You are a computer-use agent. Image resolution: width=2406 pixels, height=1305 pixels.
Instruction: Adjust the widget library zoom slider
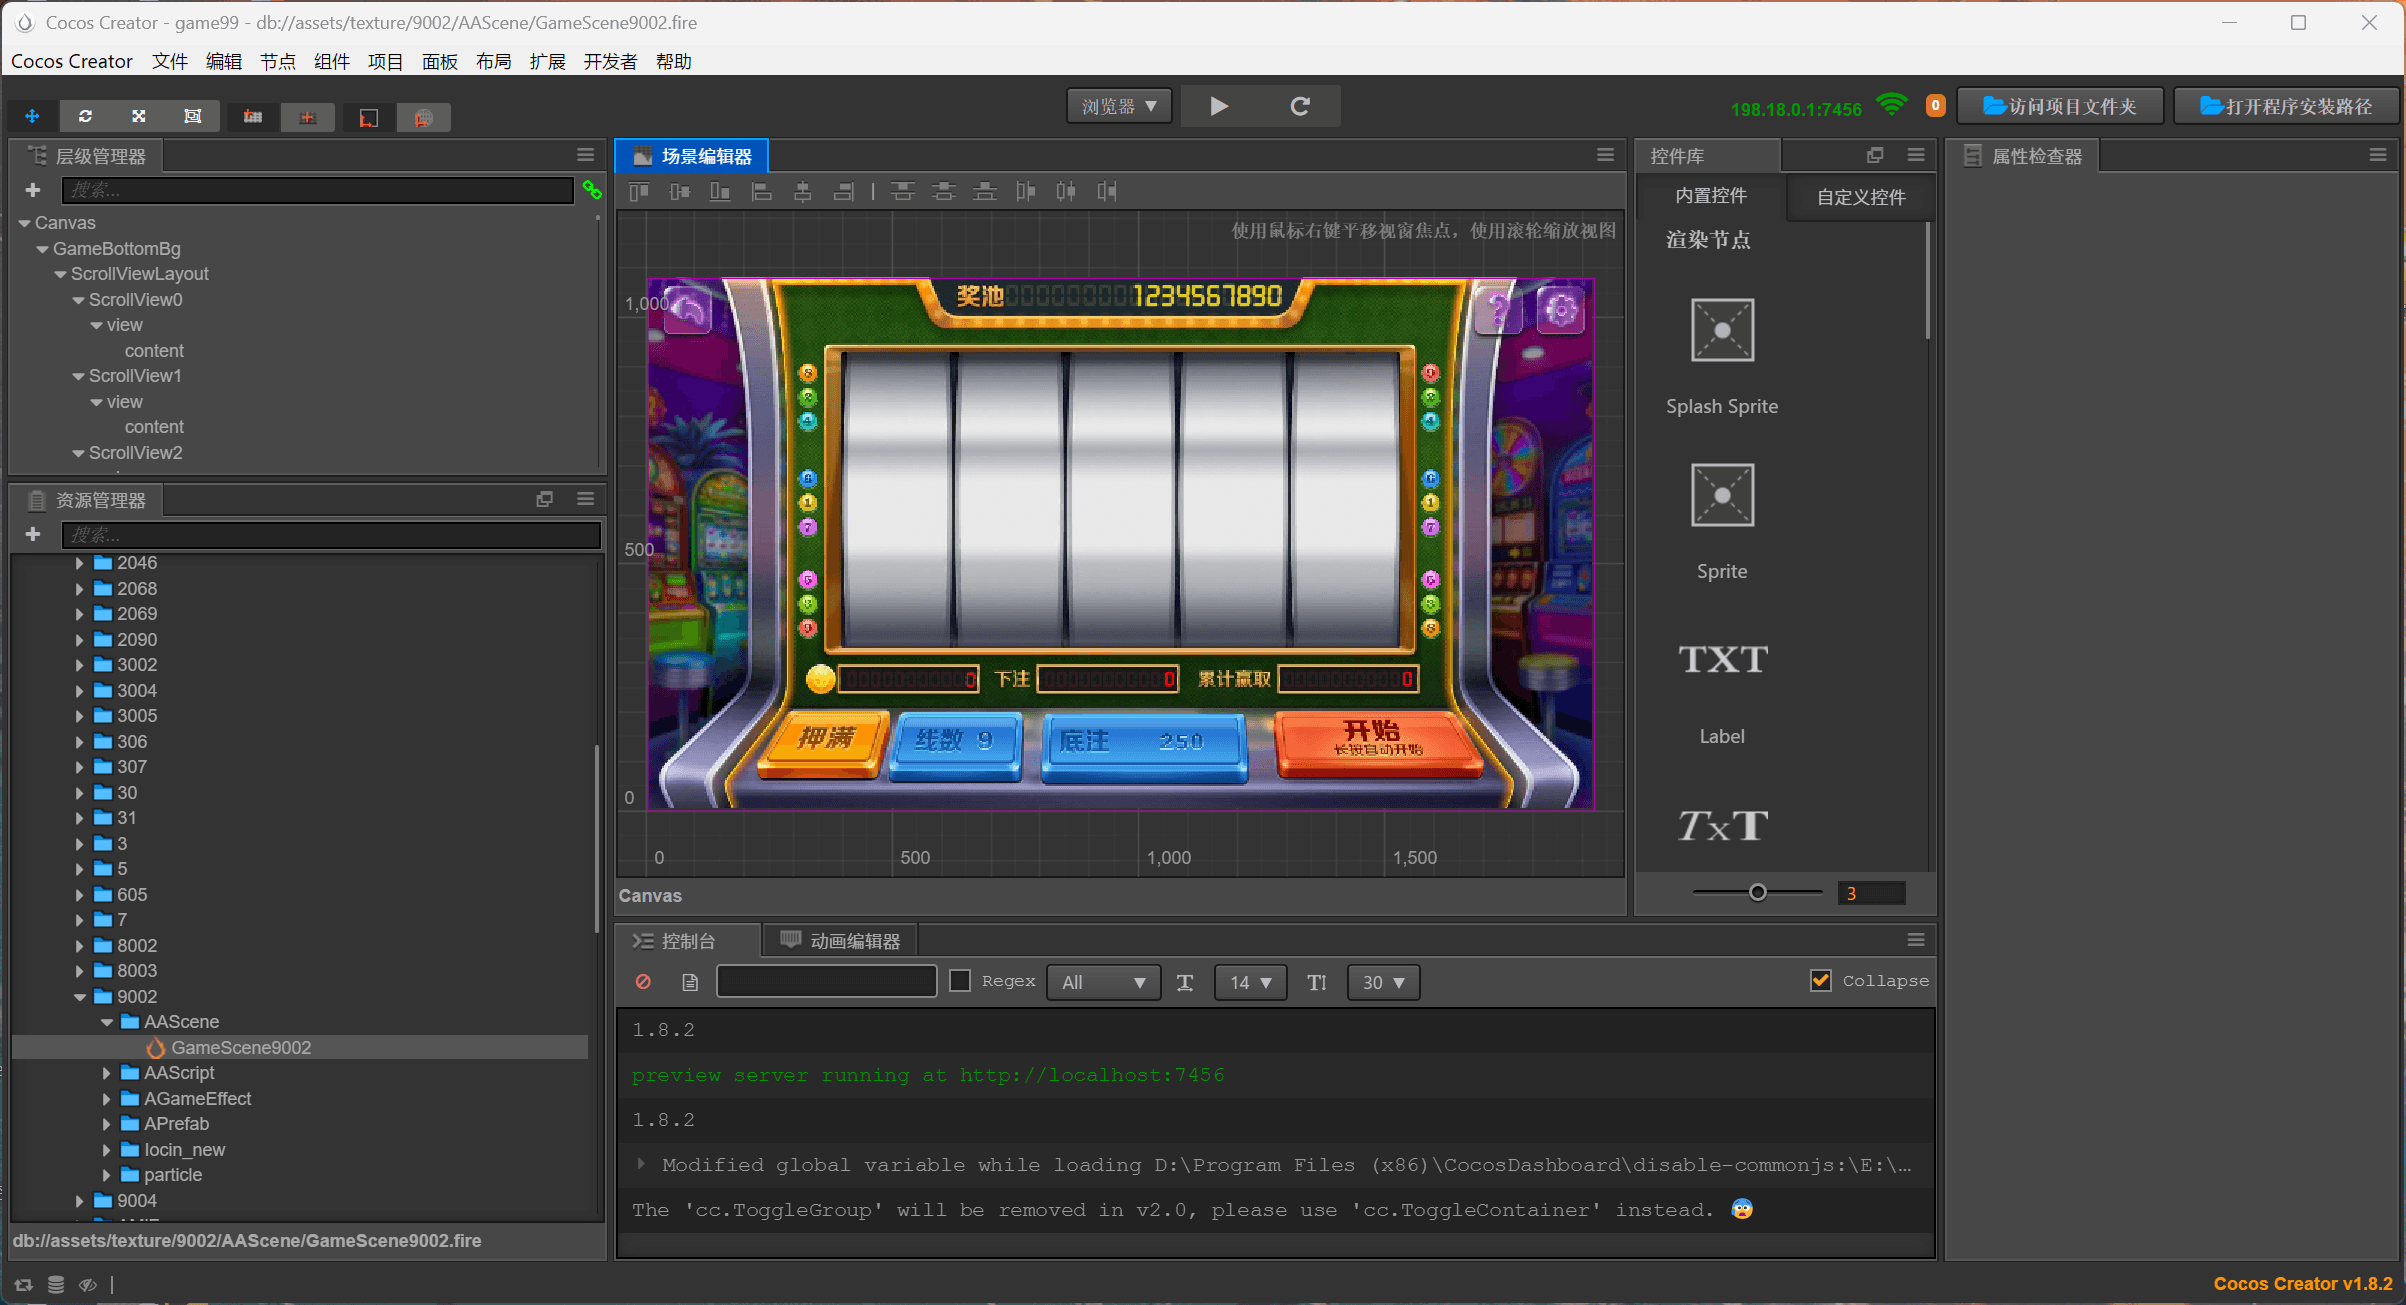[x=1757, y=893]
